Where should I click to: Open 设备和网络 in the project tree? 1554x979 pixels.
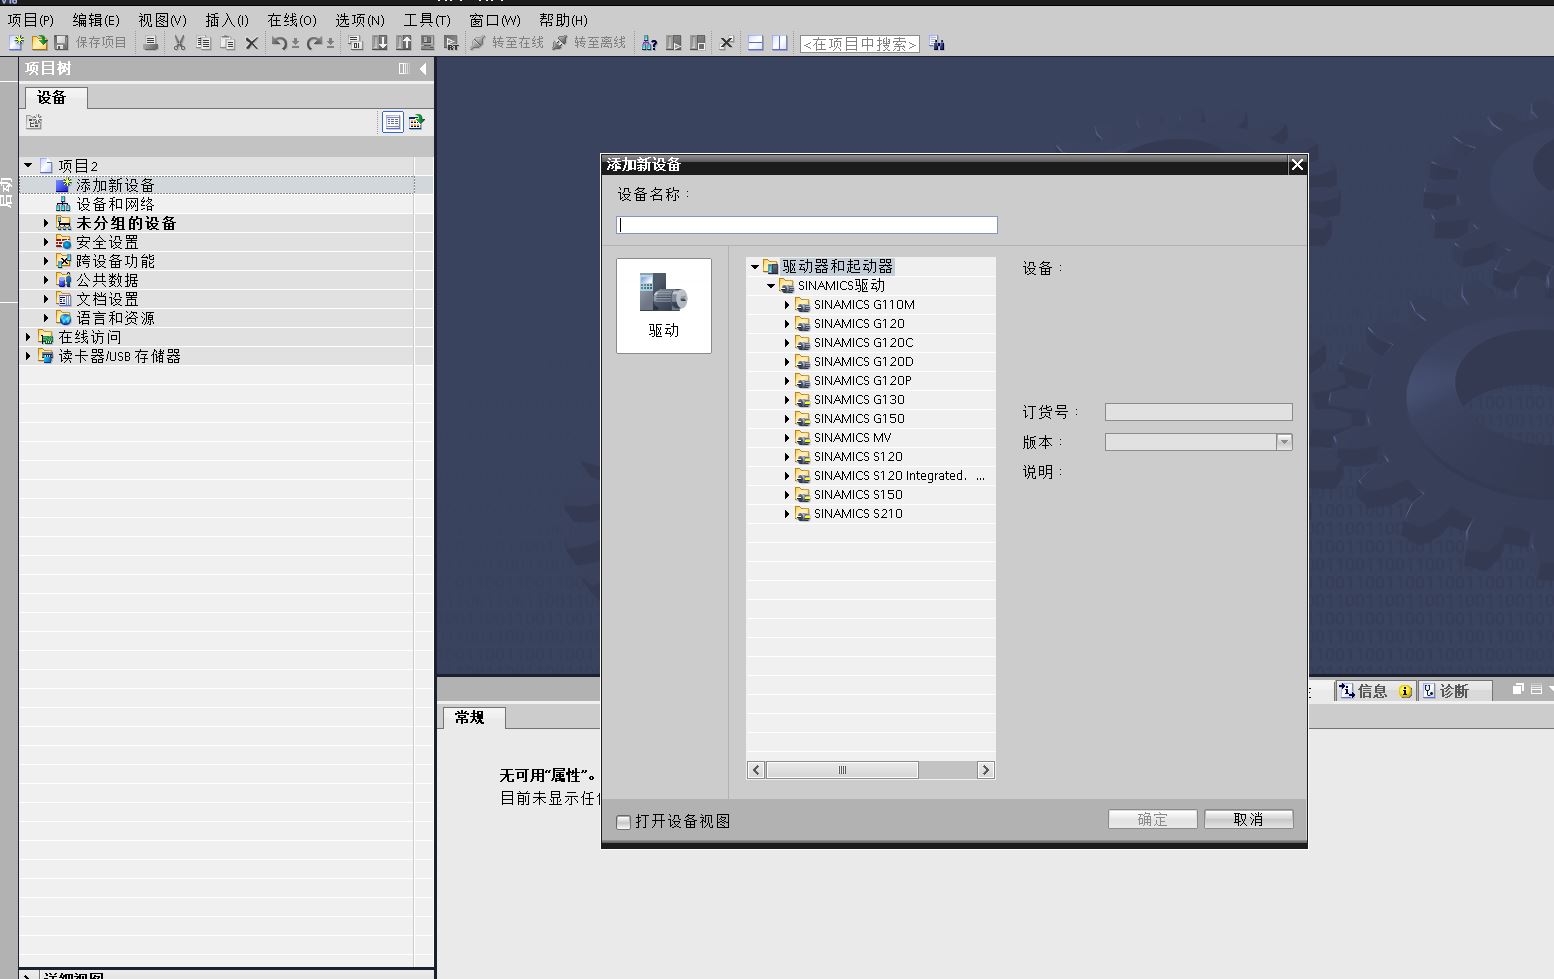coord(115,204)
